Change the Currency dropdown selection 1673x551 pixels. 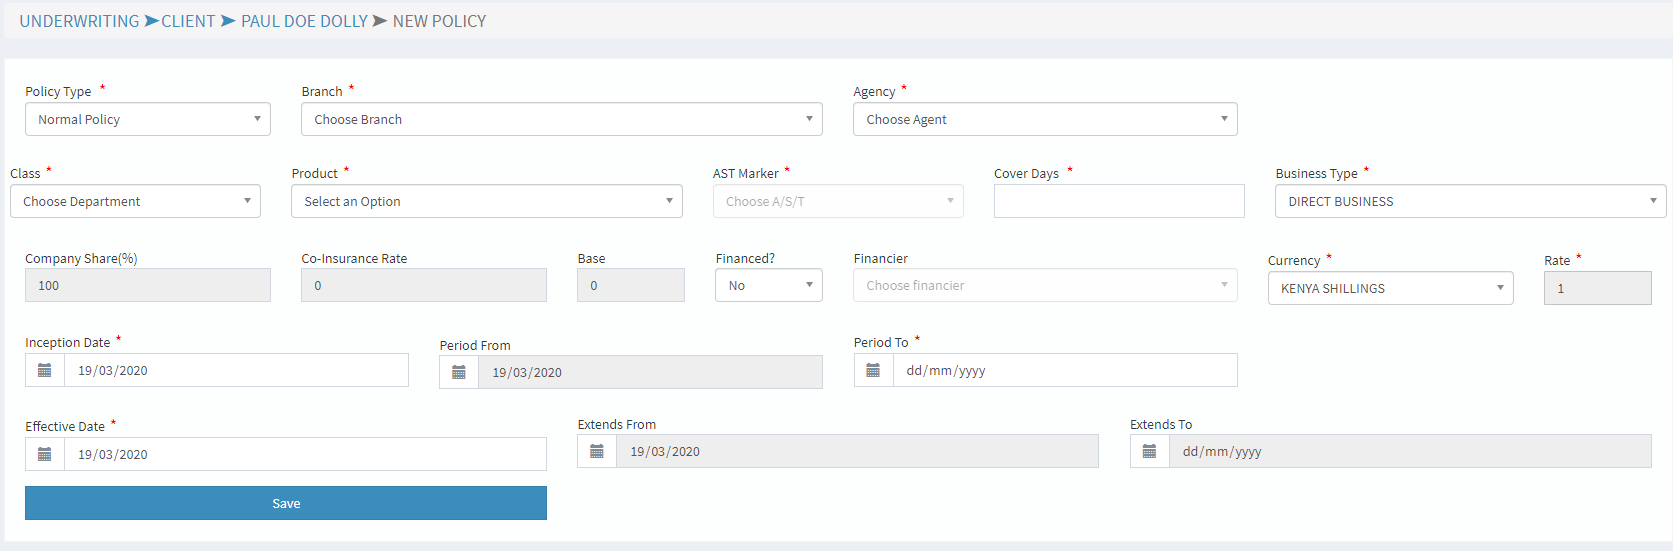(1389, 288)
